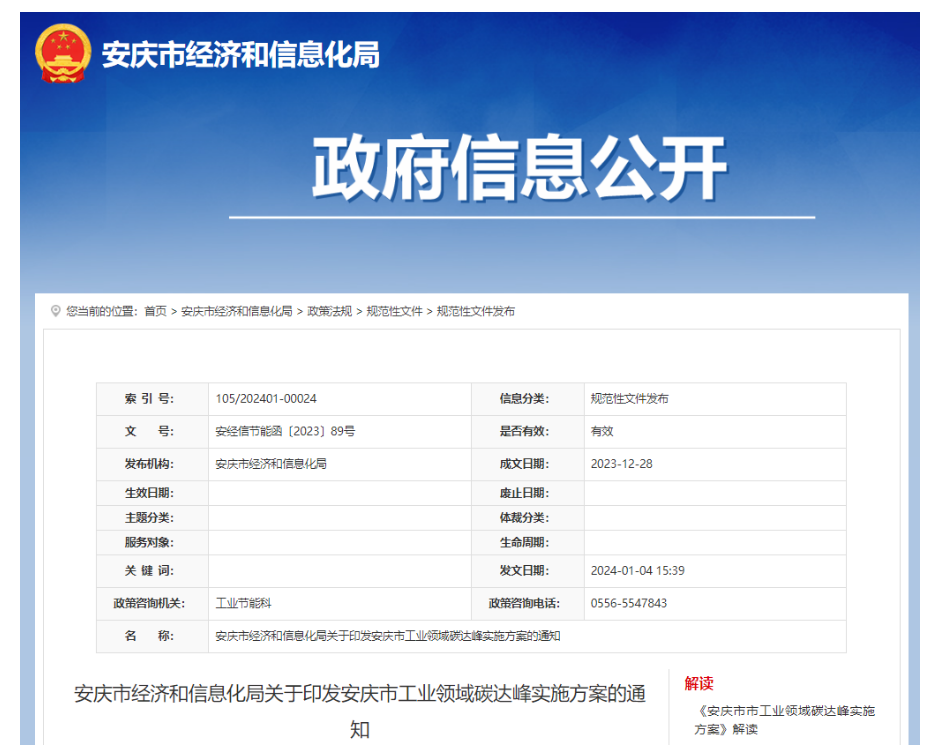Select 规范性文件发布 at end of breadcrumb
Image resolution: width=942 pixels, height=750 pixels.
point(476,311)
